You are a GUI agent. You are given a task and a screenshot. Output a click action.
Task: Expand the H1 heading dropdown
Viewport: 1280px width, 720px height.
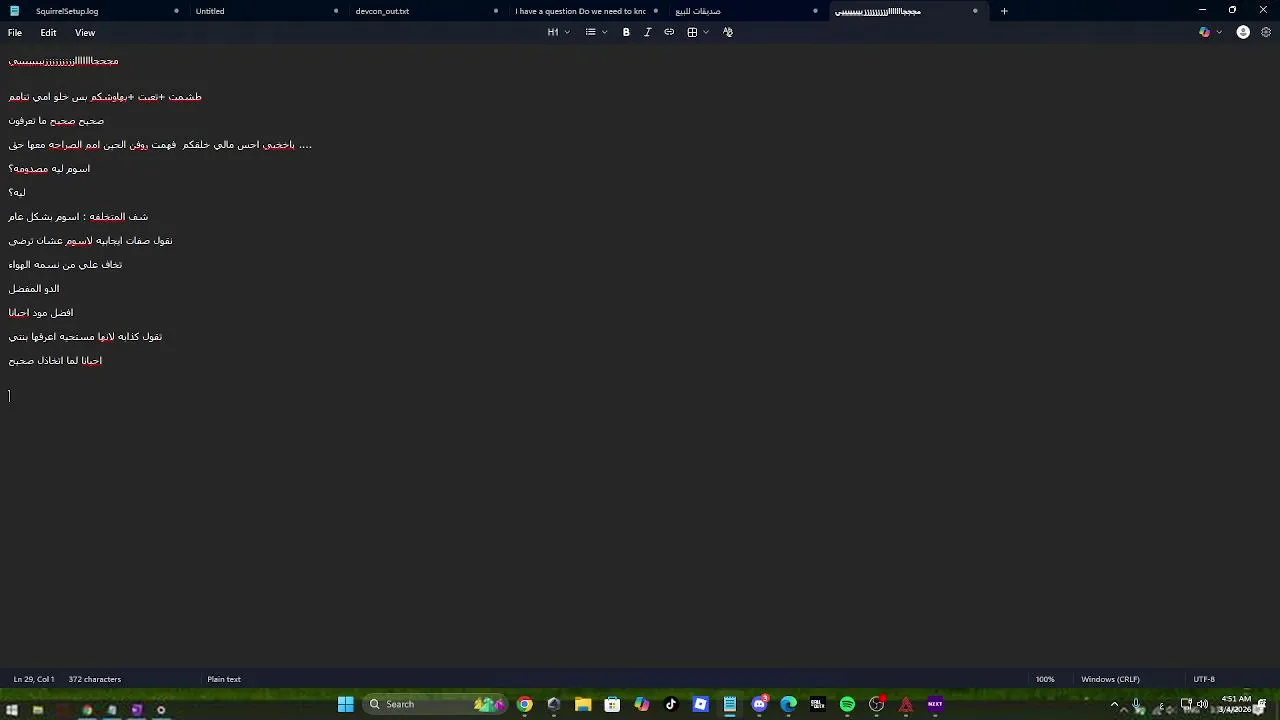(x=558, y=32)
